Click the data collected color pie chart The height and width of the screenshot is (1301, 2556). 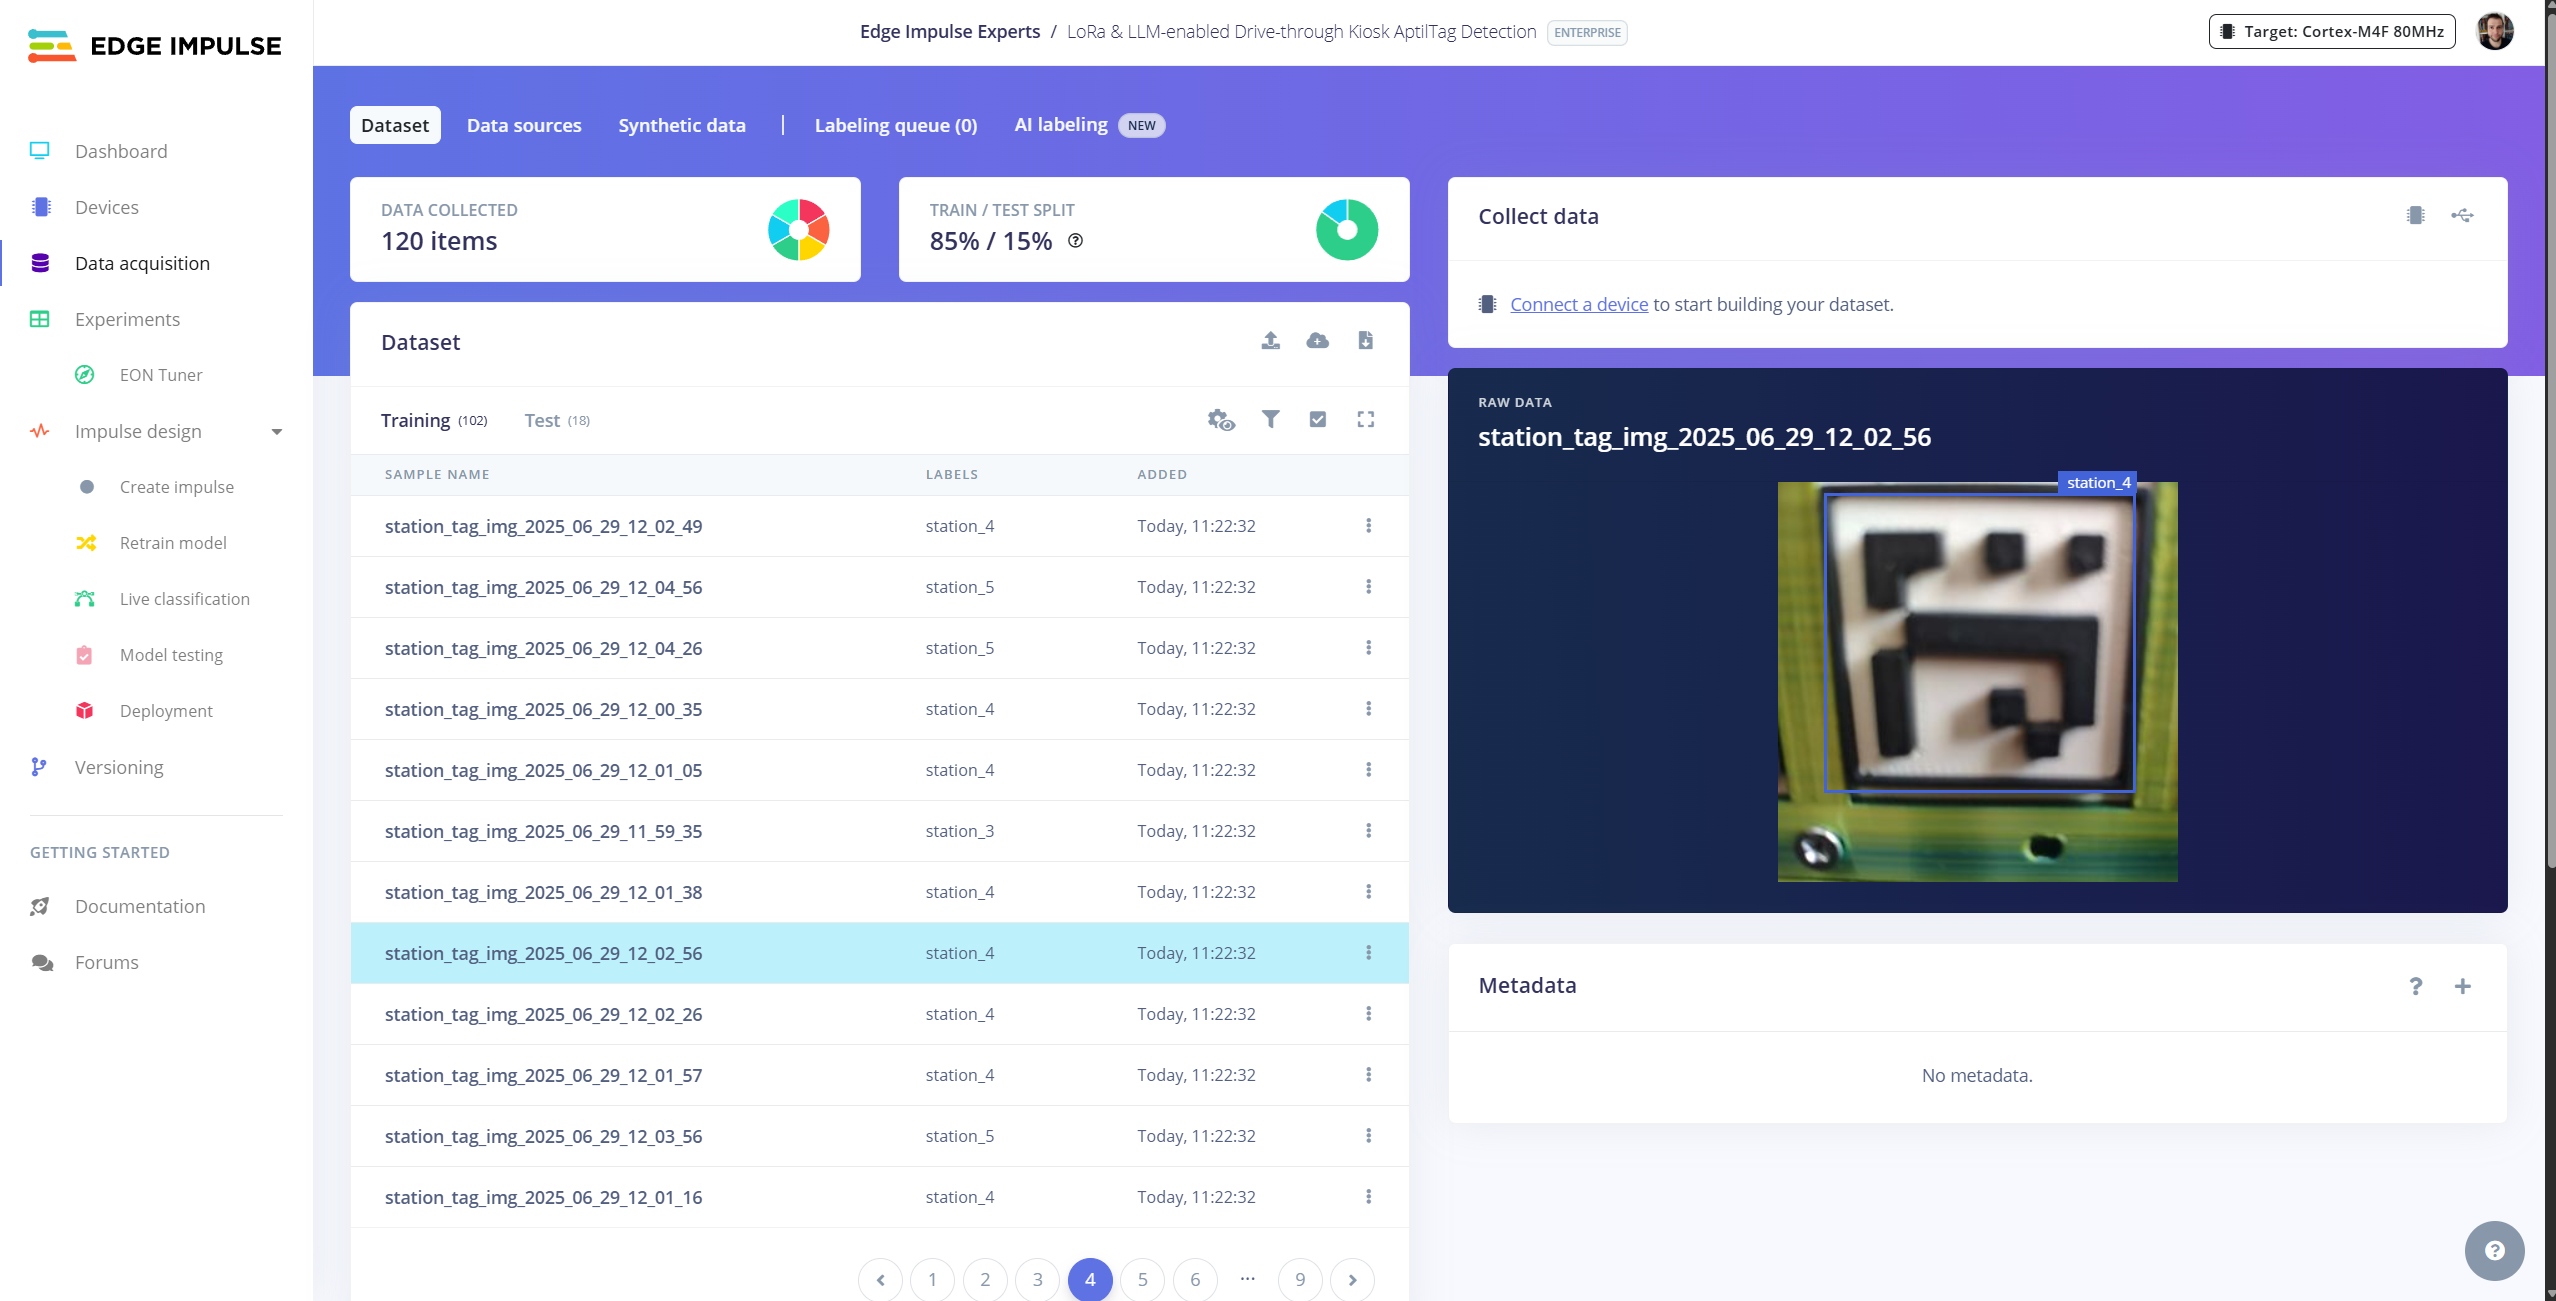coord(798,230)
